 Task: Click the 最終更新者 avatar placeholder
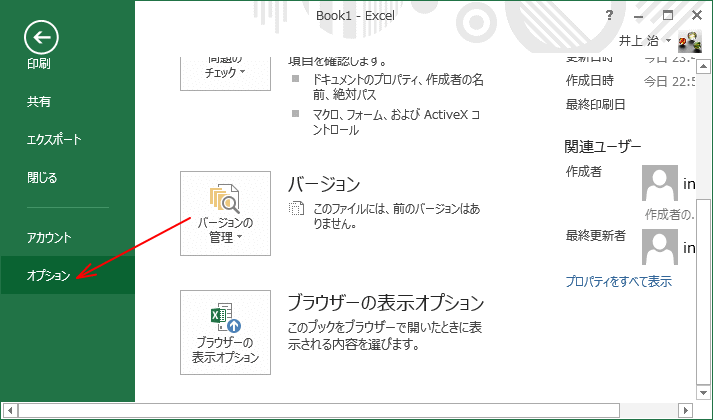pos(660,247)
